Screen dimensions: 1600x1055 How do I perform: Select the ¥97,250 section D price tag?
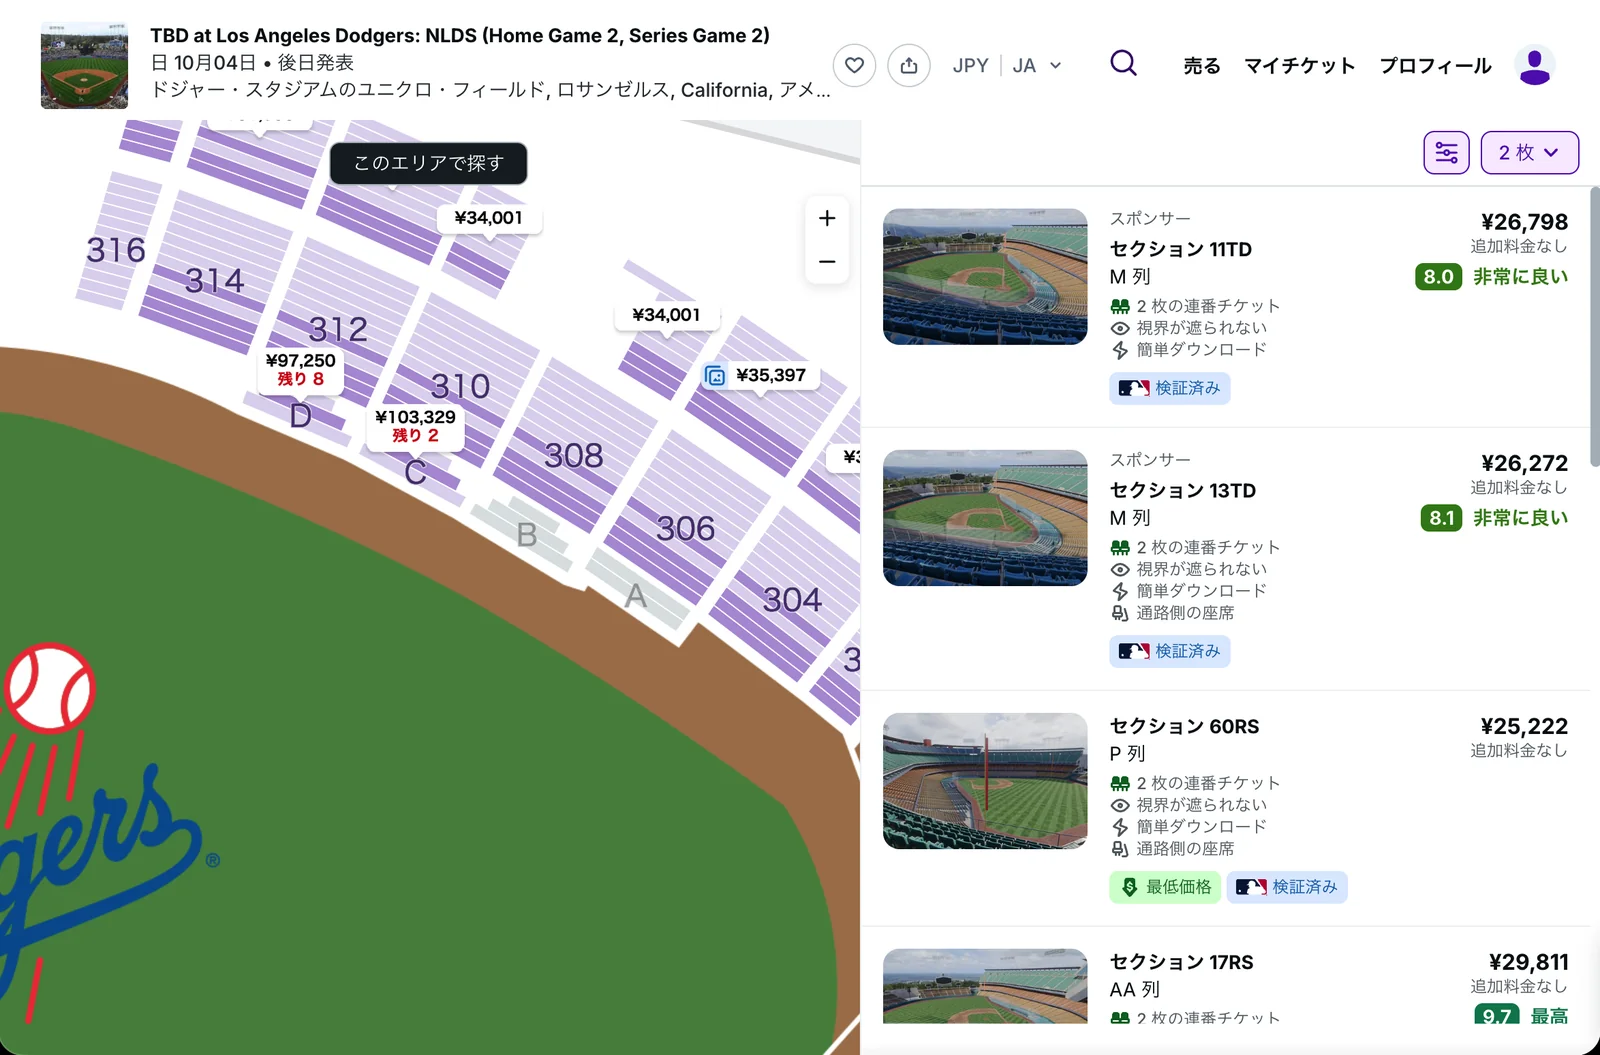pos(301,369)
